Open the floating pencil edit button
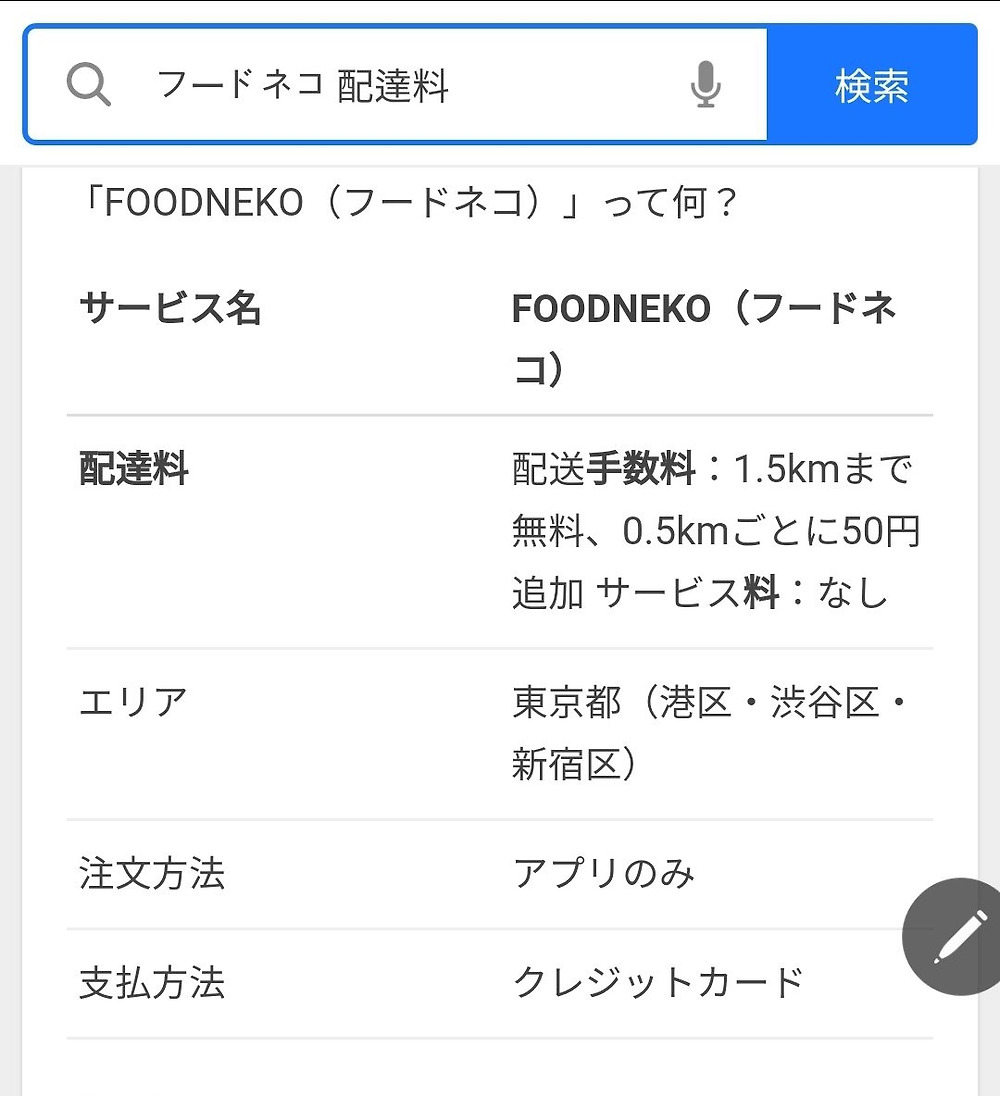Viewport: 1000px width, 1096px height. click(951, 936)
